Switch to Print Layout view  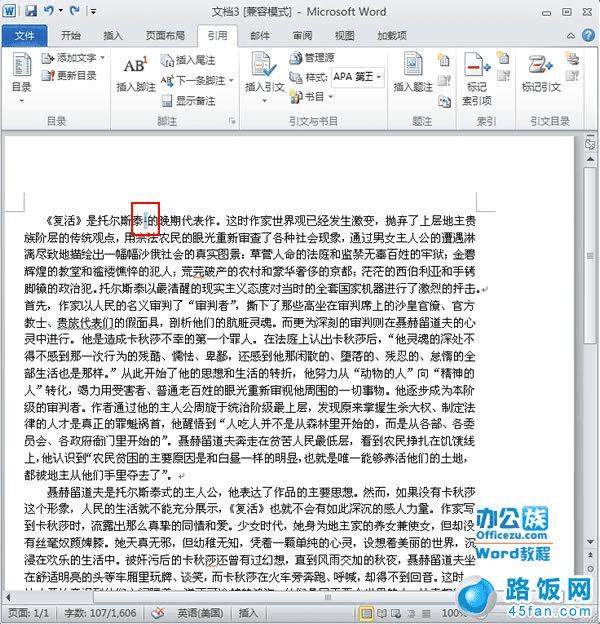coord(366,613)
